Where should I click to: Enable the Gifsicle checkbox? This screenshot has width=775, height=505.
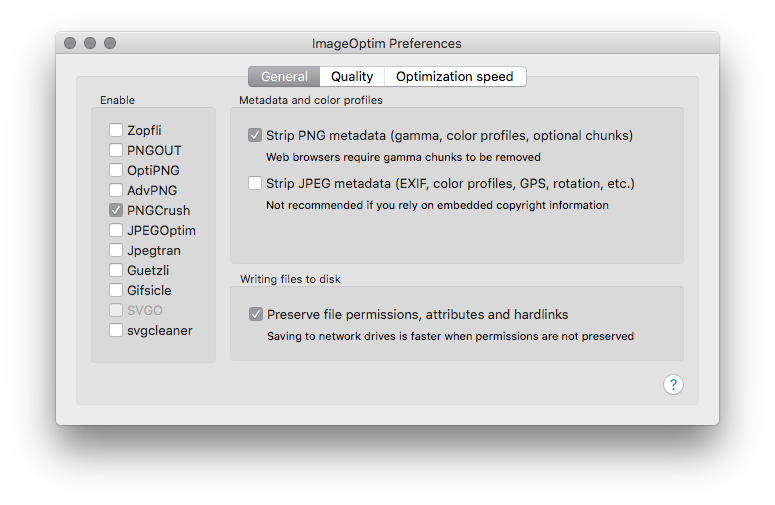[x=116, y=290]
